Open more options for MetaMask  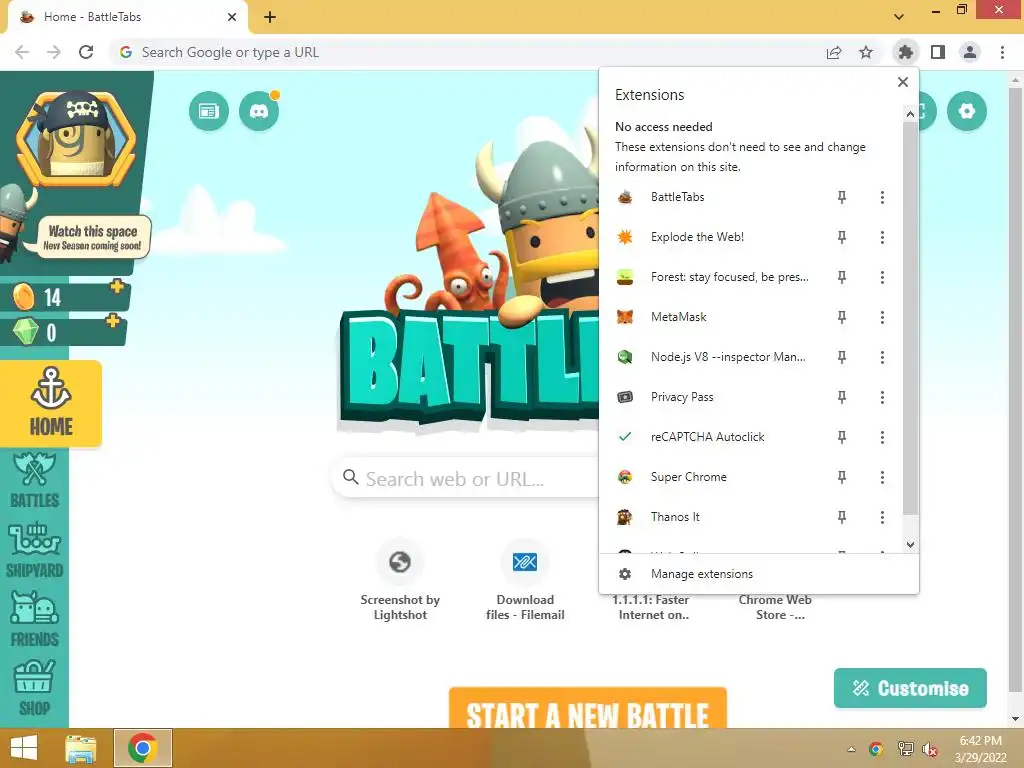tap(882, 317)
